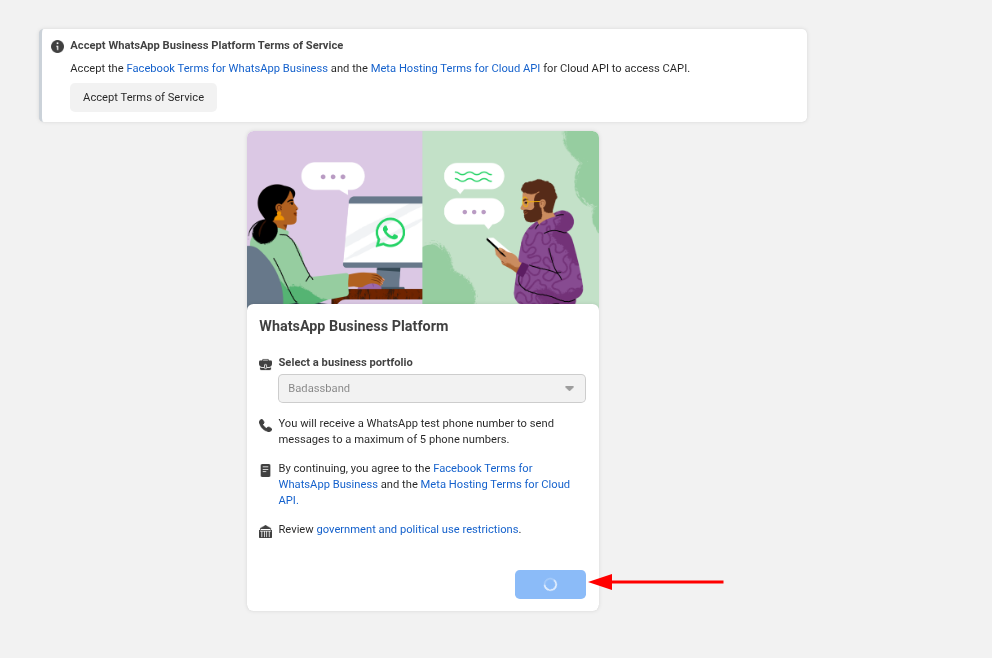
Task: Click the WhatsApp logo on the monitor
Action: point(389,233)
